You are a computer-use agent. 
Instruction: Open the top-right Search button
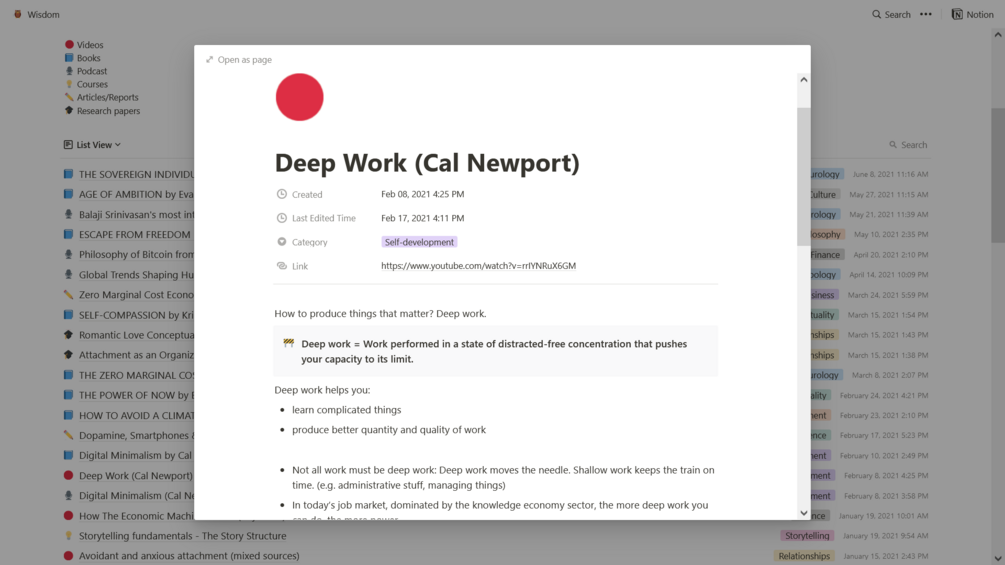click(x=891, y=14)
